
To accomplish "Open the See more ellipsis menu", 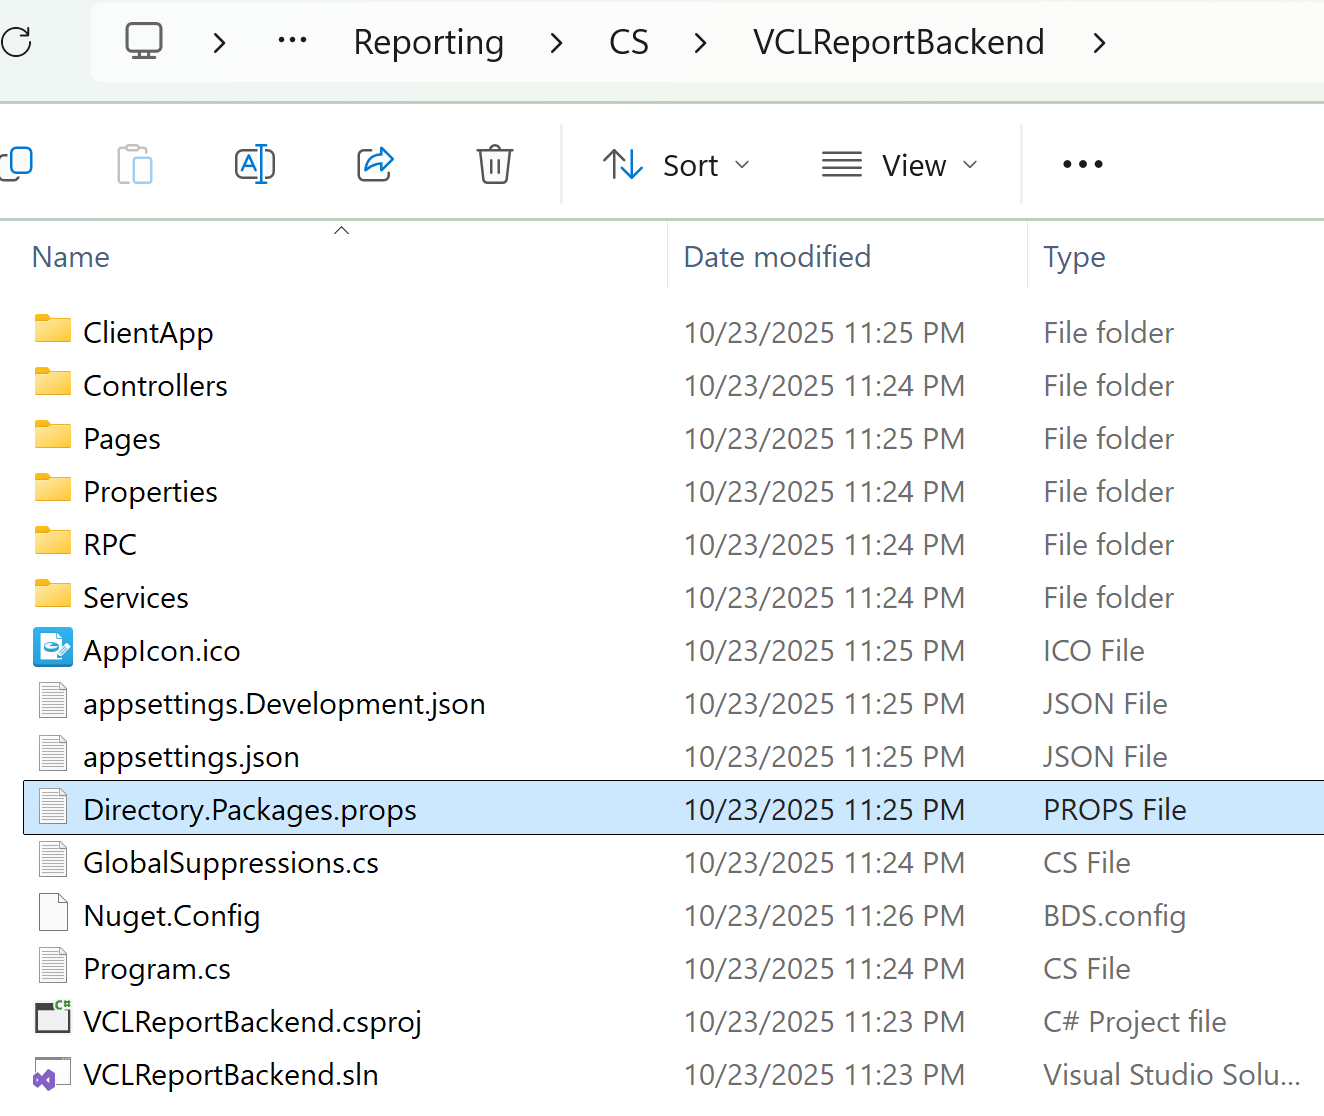I will click(1082, 164).
